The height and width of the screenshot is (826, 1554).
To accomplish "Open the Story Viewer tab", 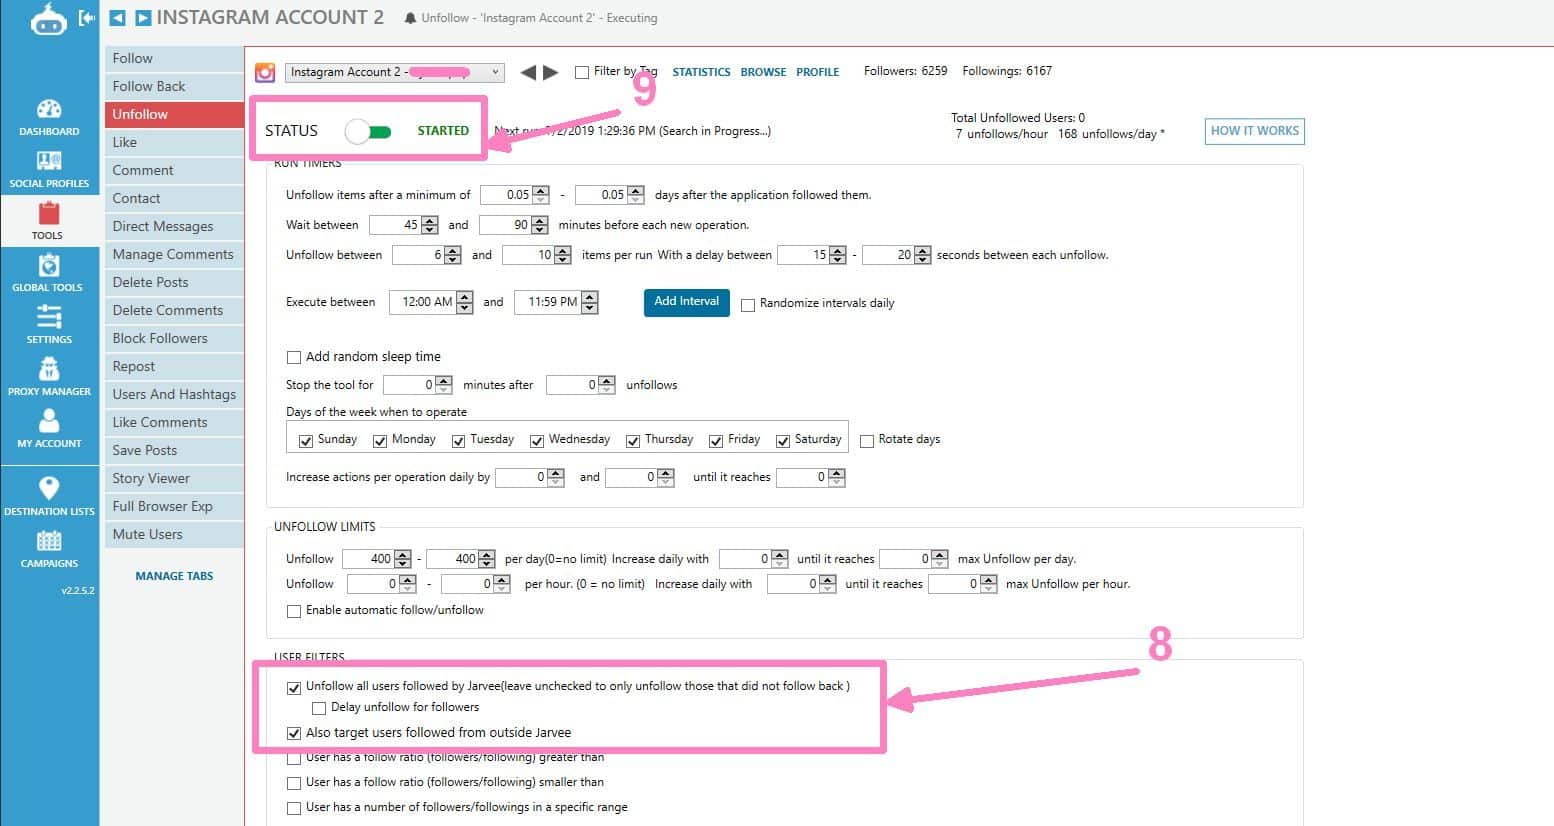I will pos(174,478).
